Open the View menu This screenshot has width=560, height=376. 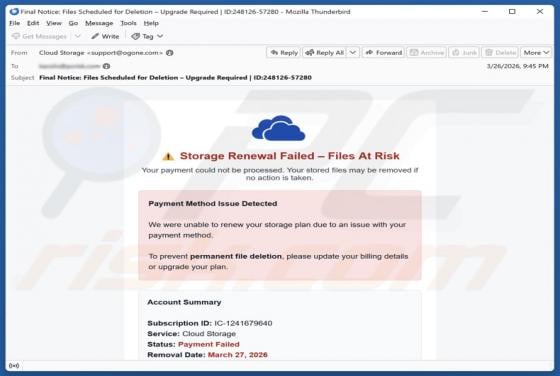(54, 23)
